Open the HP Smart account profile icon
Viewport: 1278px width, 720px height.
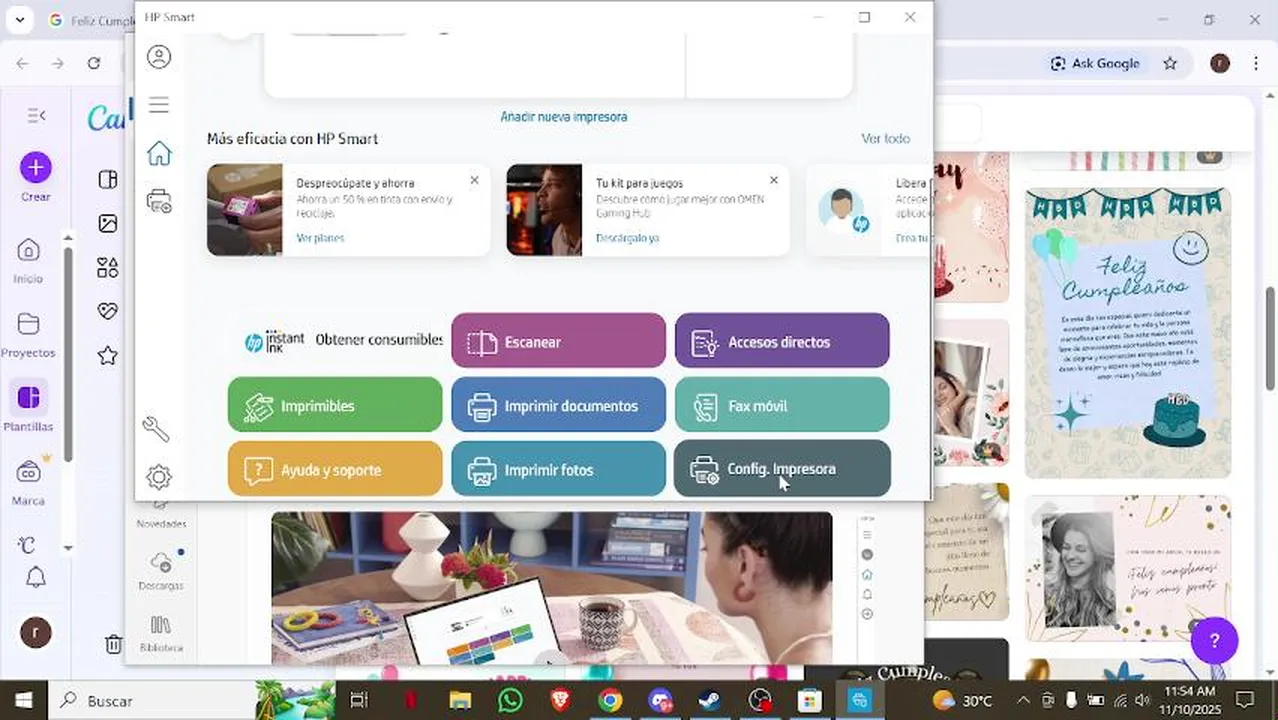[x=159, y=57]
